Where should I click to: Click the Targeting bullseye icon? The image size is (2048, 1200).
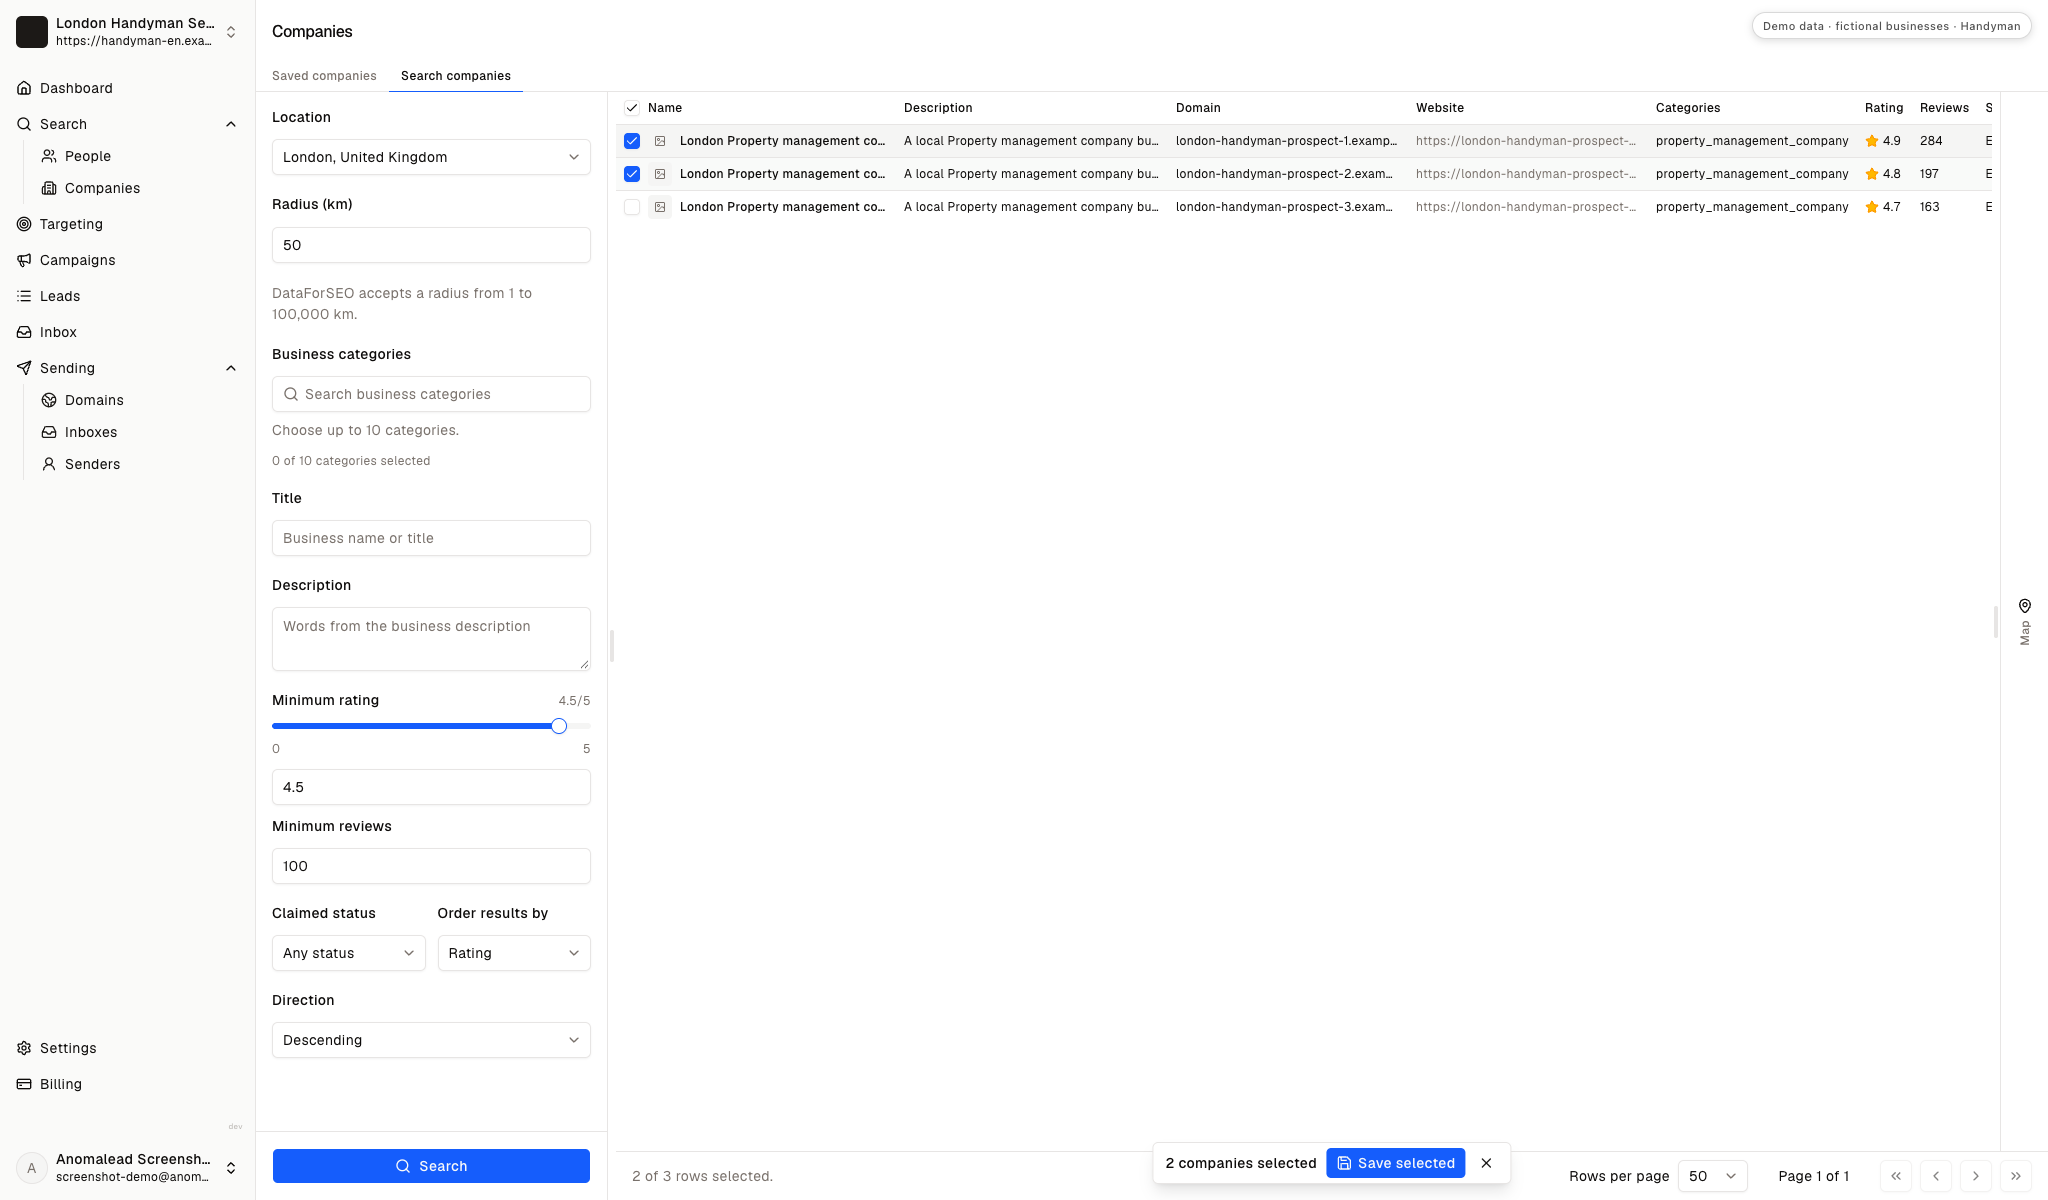click(24, 224)
